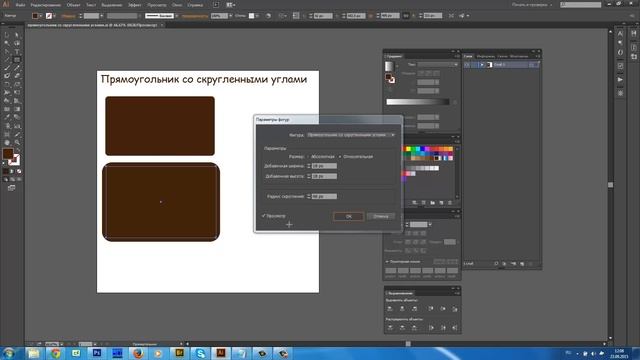This screenshot has width=640, height=360.
Task: Select the Selection (black arrow) tool
Action: coord(7,35)
